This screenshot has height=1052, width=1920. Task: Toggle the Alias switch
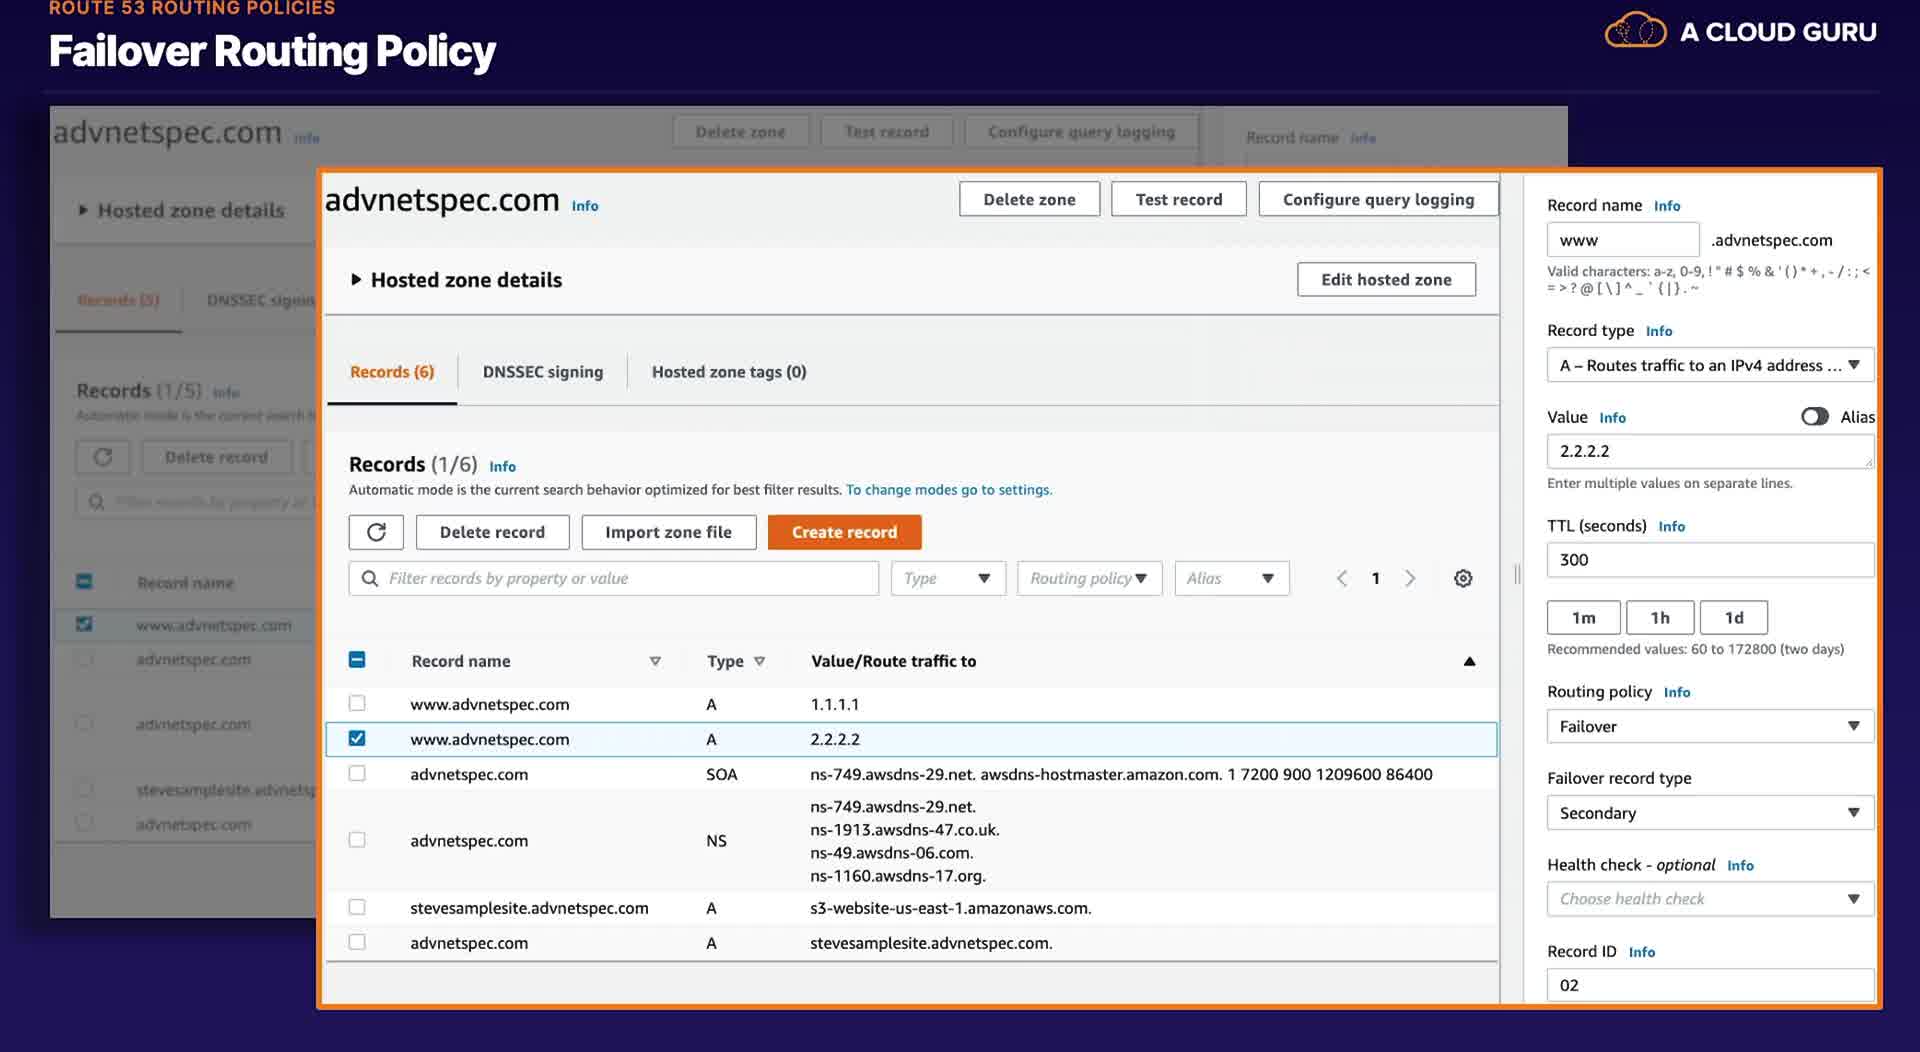1815,417
